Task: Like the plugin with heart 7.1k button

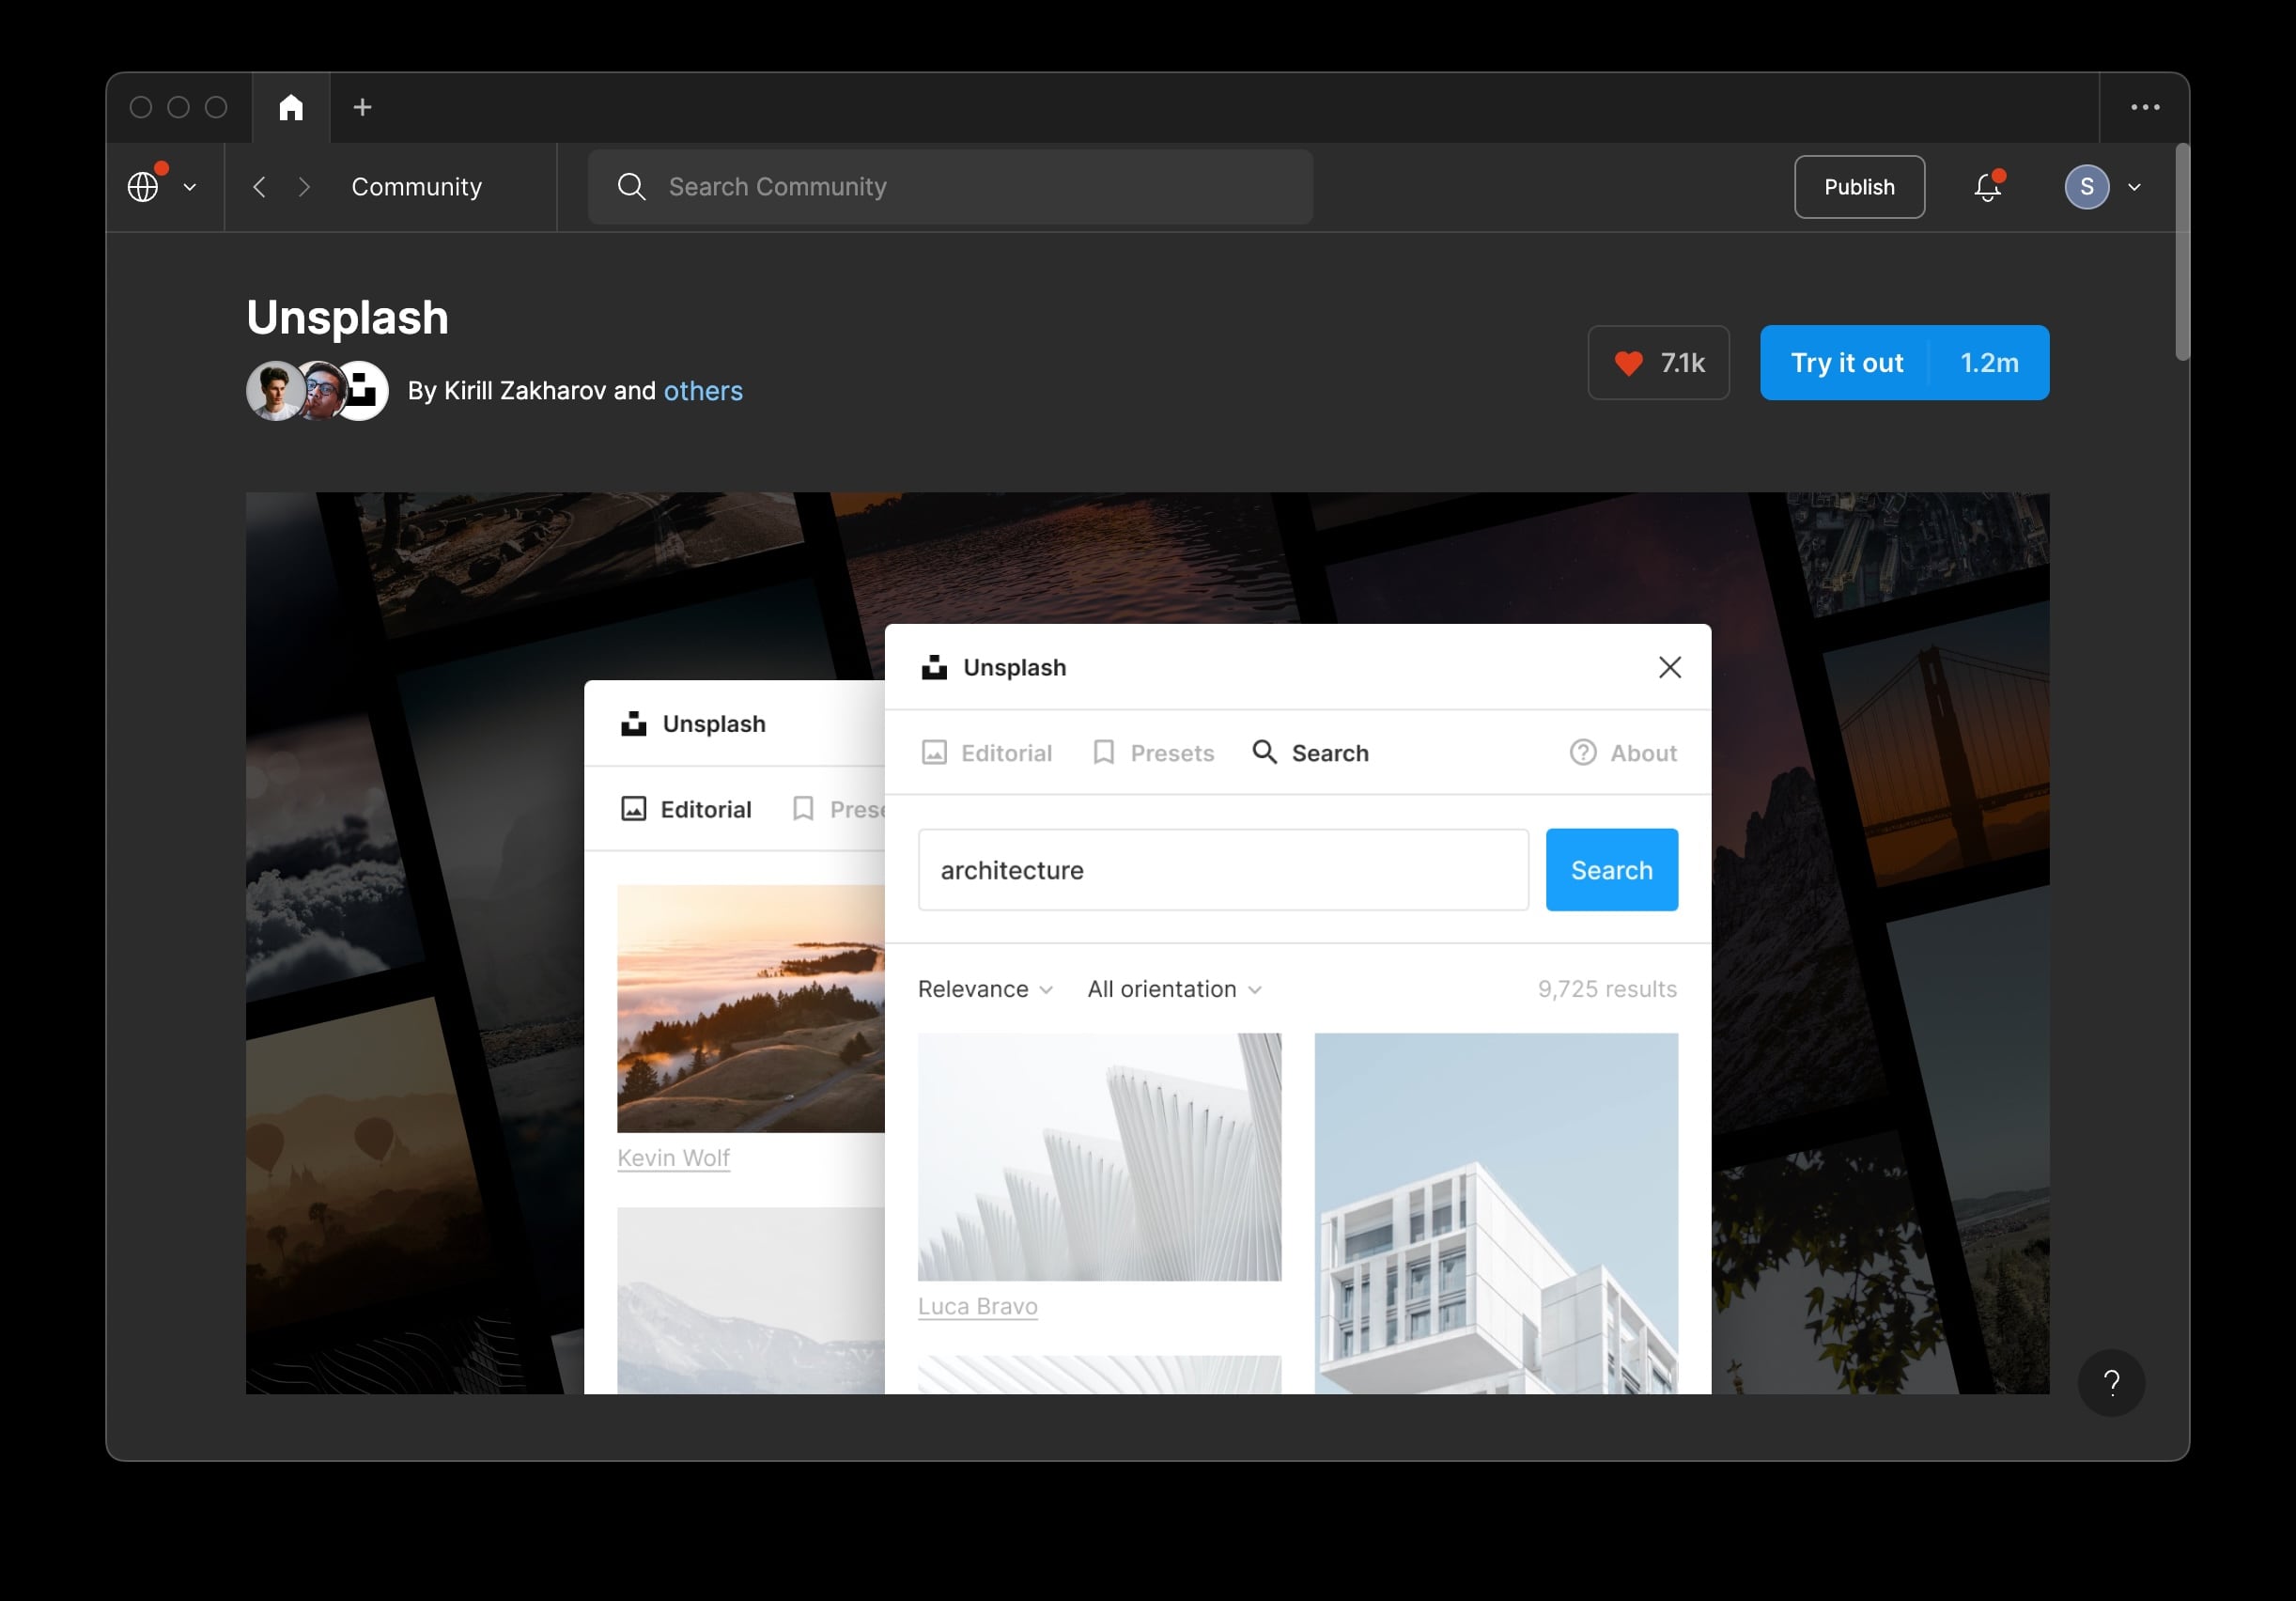Action: [x=1658, y=363]
